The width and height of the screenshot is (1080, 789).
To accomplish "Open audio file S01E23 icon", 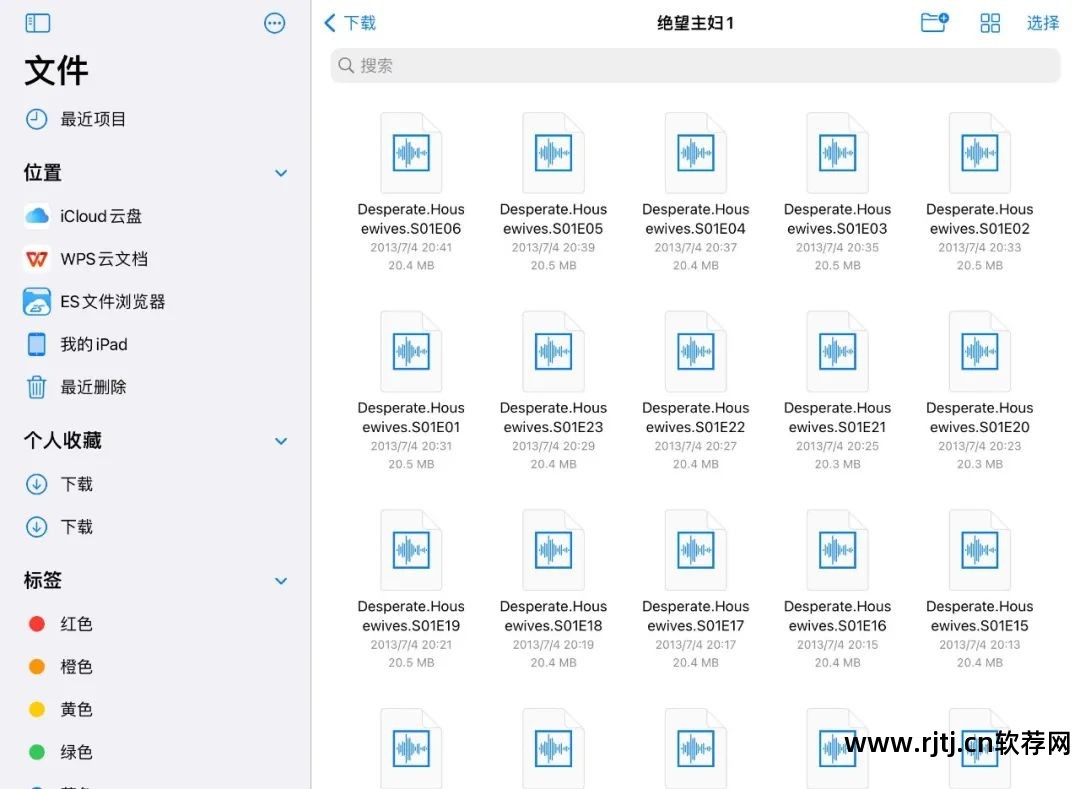I will [553, 352].
